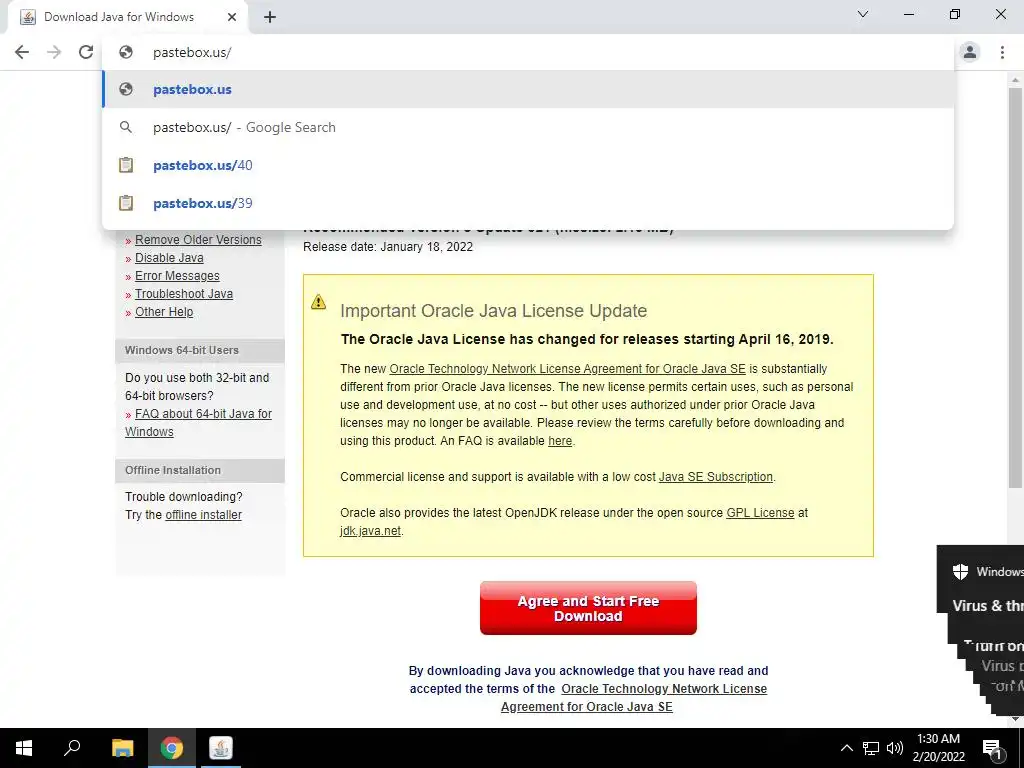1024x768 pixels.
Task: Open a new tab with the plus button
Action: pyautogui.click(x=270, y=17)
